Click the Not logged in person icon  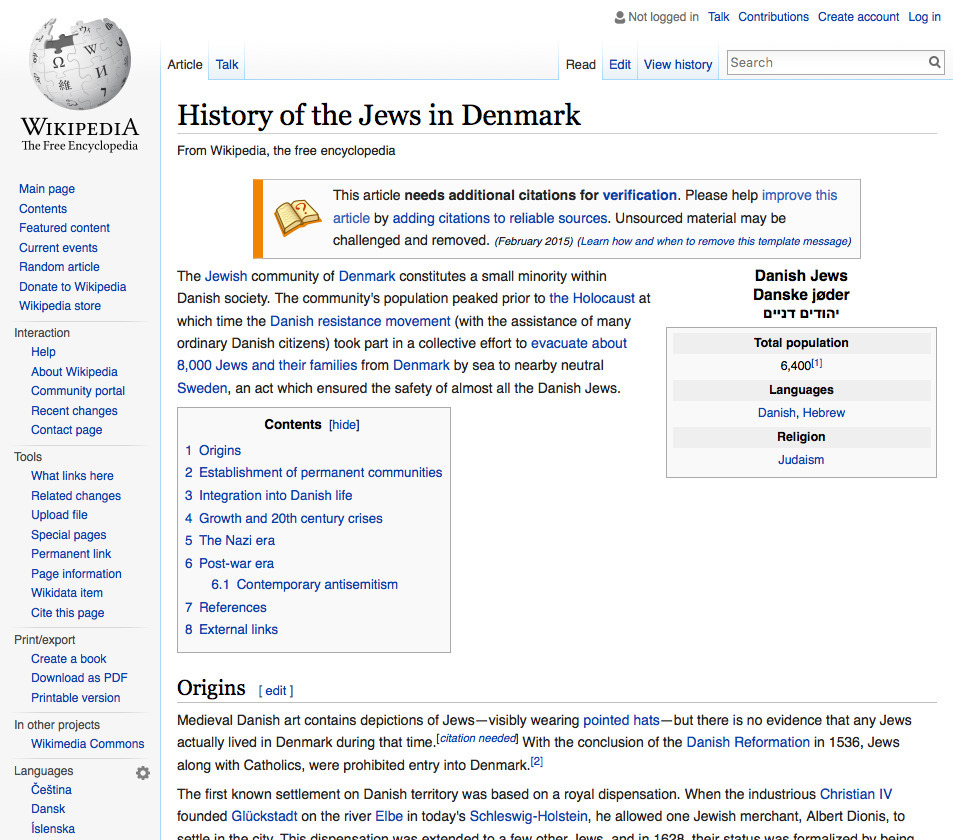[x=620, y=16]
